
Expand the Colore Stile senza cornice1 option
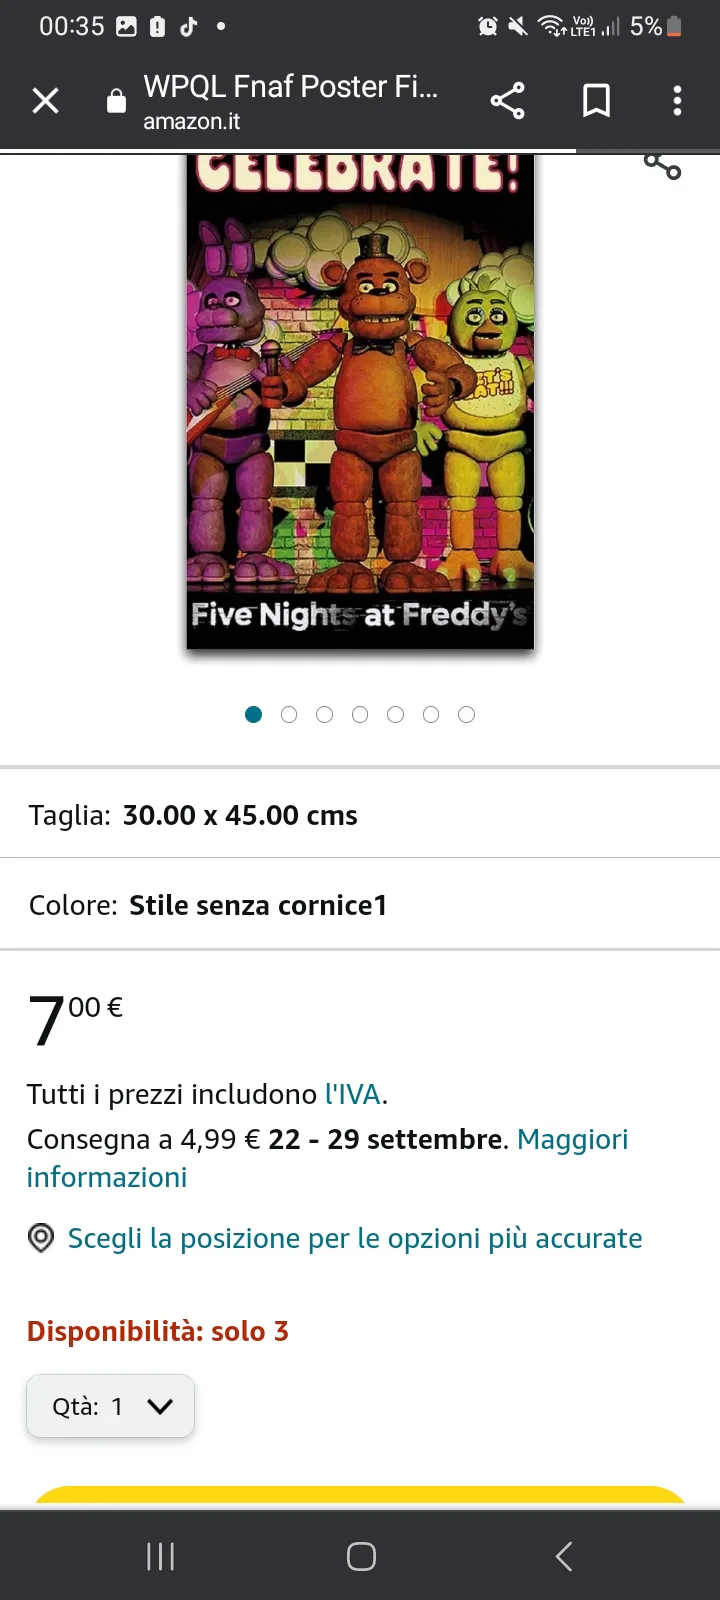[x=360, y=904]
